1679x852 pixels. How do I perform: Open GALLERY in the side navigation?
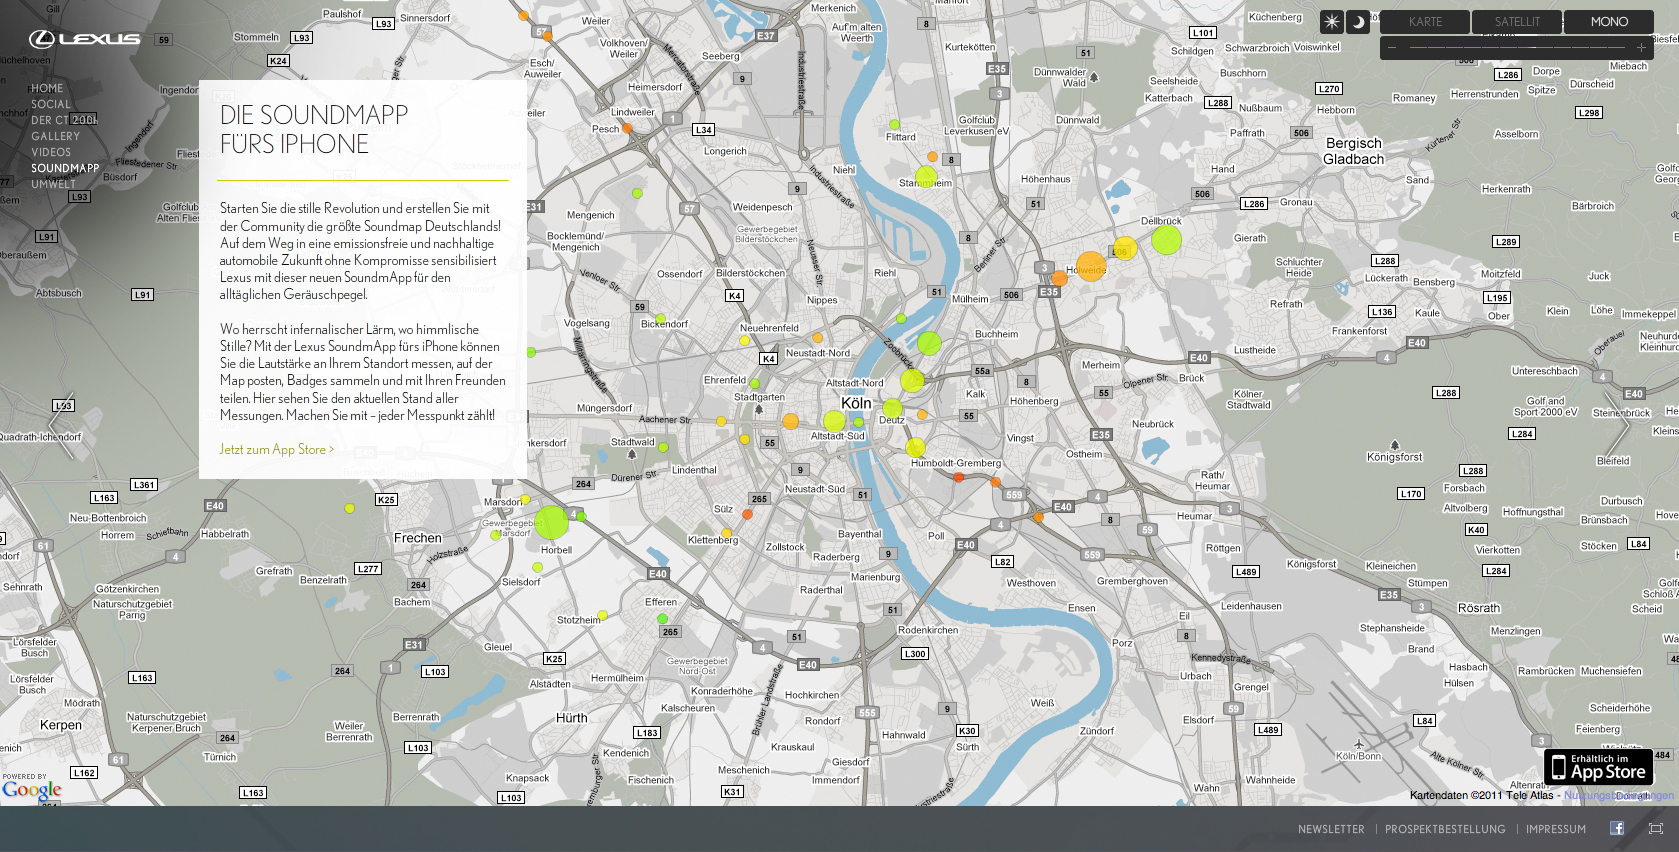(x=55, y=136)
